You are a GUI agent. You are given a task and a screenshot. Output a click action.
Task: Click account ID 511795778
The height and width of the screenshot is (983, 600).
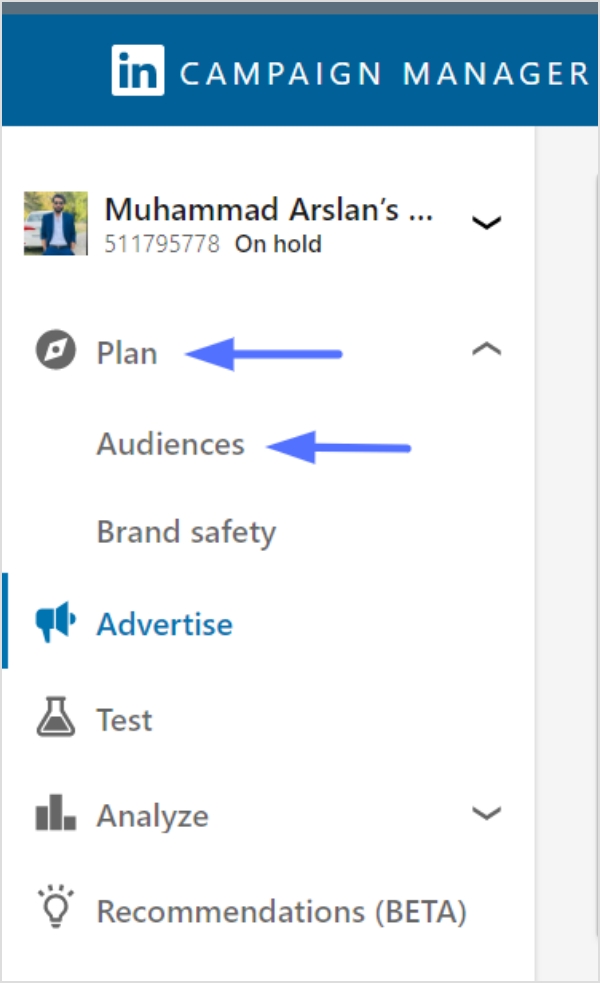pyautogui.click(x=162, y=243)
